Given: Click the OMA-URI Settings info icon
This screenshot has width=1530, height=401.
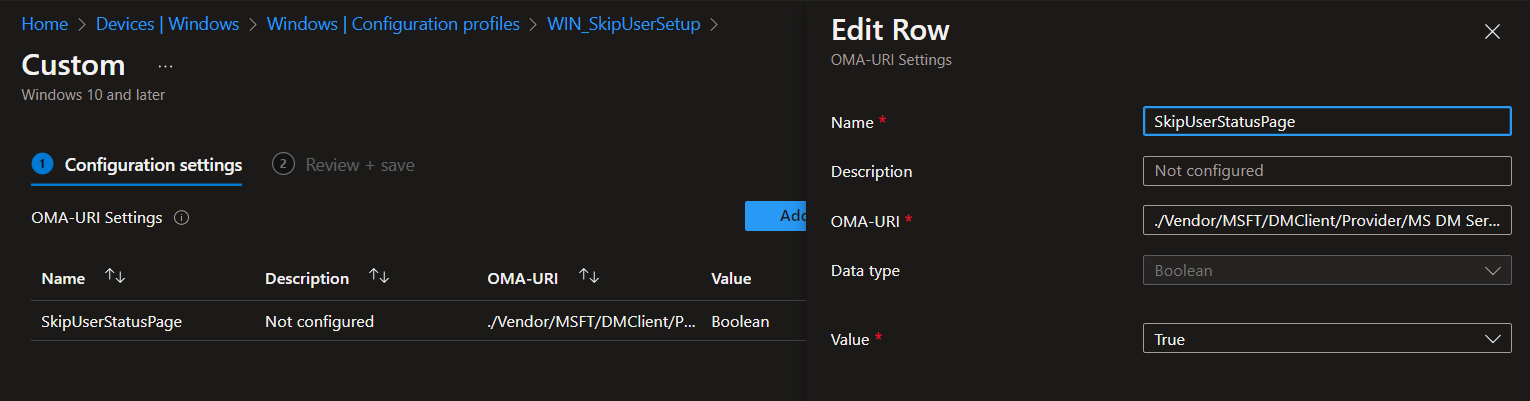Looking at the screenshot, I should (181, 218).
